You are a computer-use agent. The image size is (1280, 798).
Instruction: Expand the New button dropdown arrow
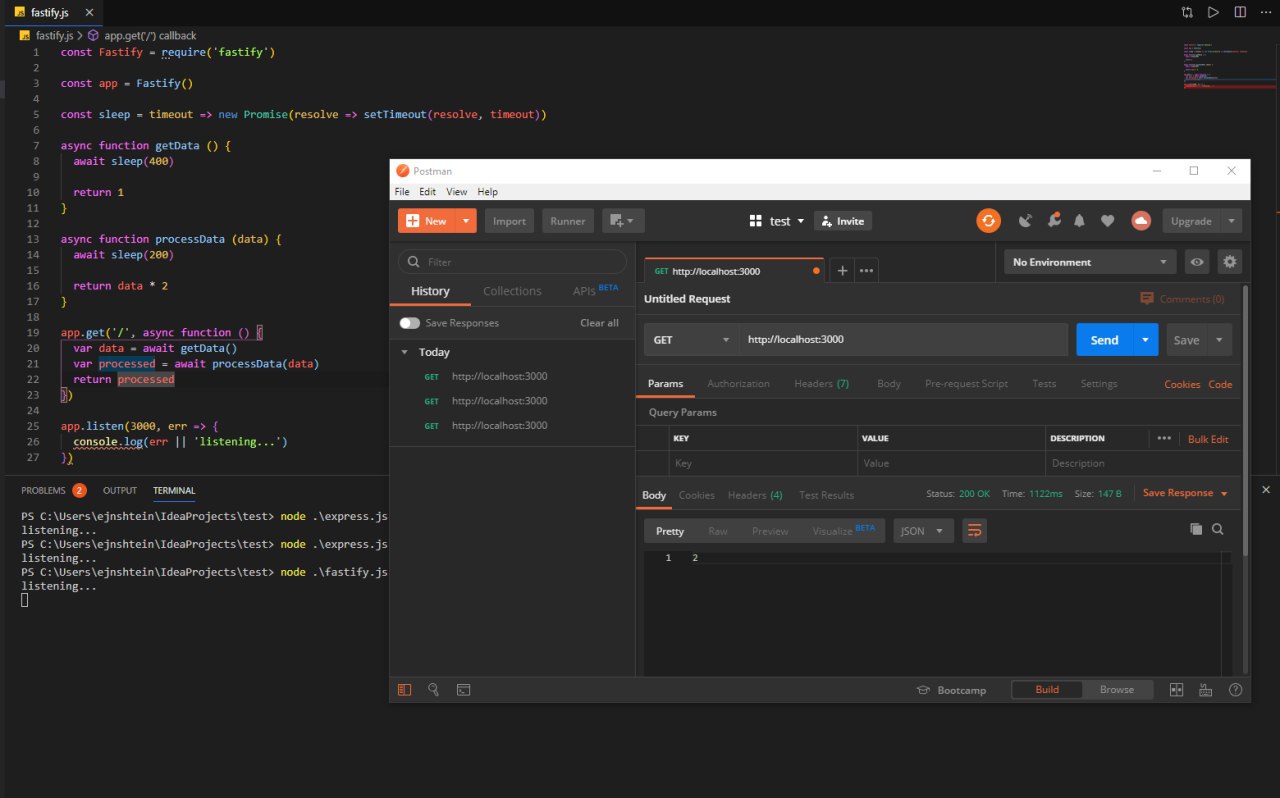[466, 221]
